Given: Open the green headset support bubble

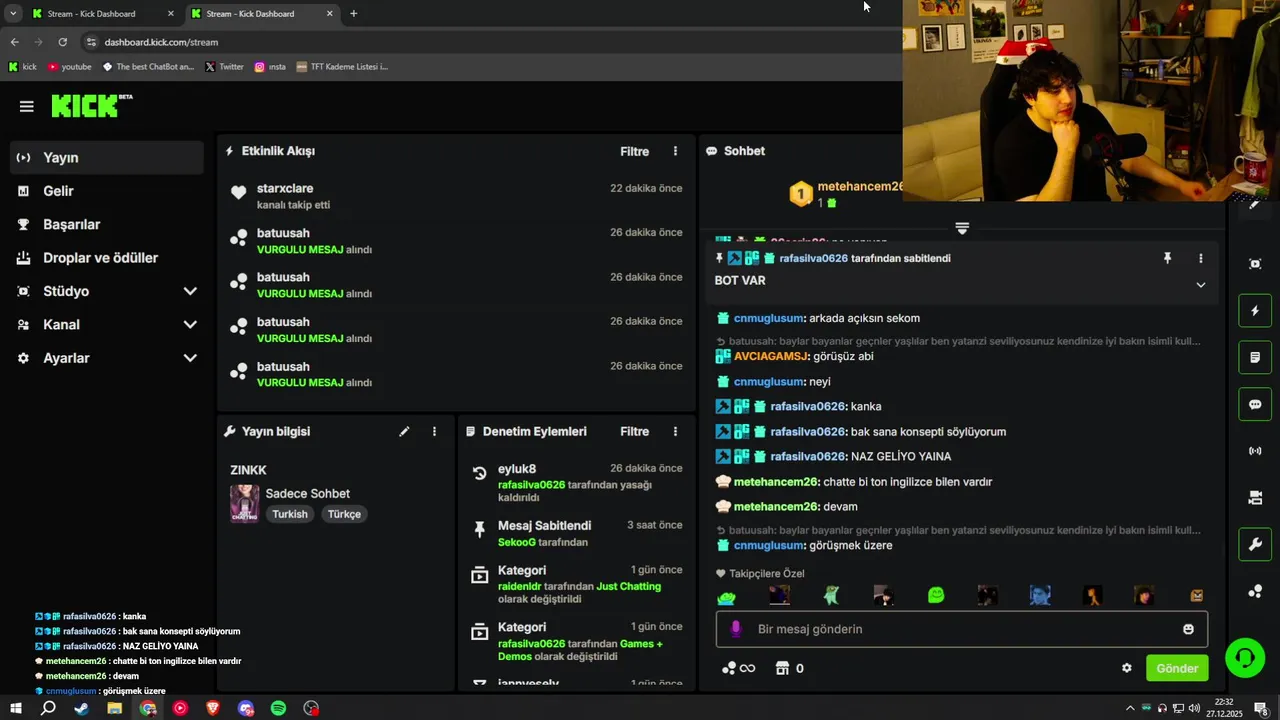Looking at the screenshot, I should tap(1244, 657).
